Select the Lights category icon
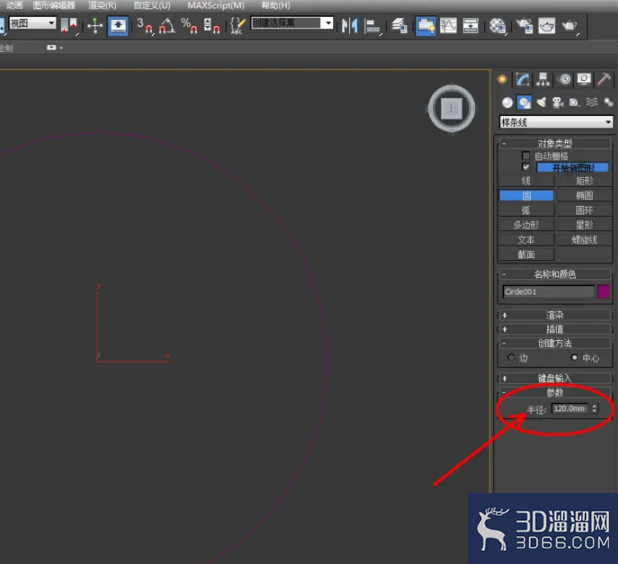 tap(541, 102)
